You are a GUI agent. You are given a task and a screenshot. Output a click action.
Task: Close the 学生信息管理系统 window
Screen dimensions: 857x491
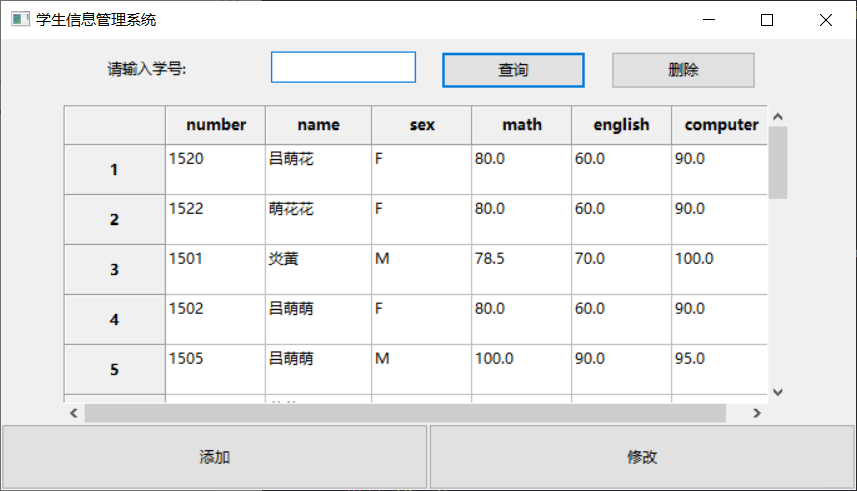(x=826, y=20)
